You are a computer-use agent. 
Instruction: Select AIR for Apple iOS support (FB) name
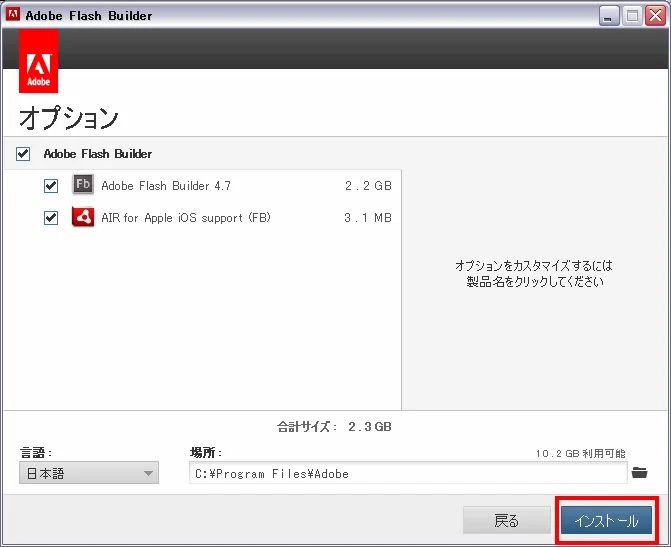[186, 218]
